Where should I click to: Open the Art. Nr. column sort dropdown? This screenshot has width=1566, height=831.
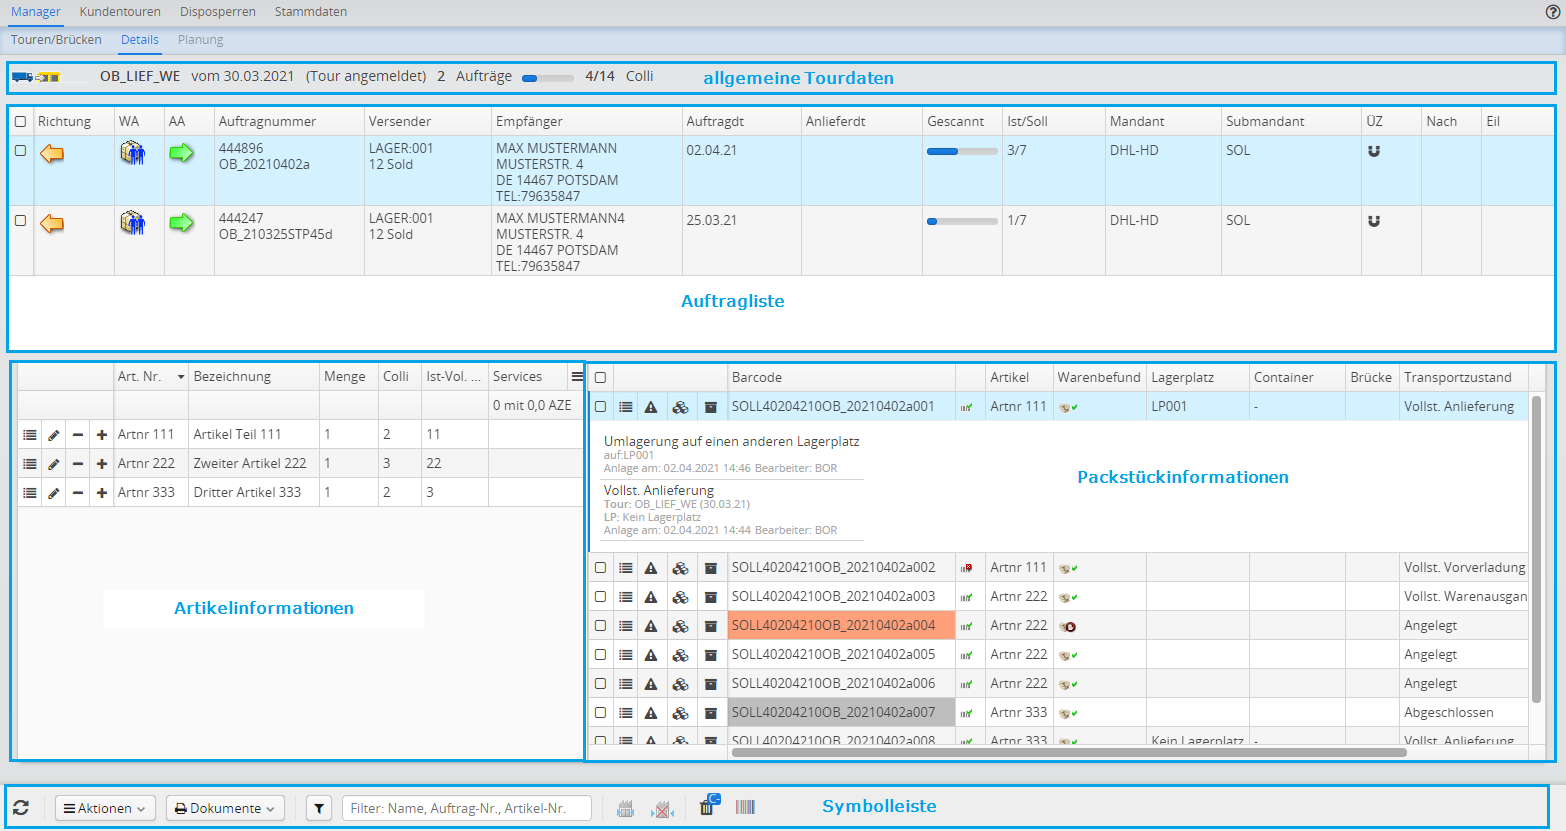point(181,377)
